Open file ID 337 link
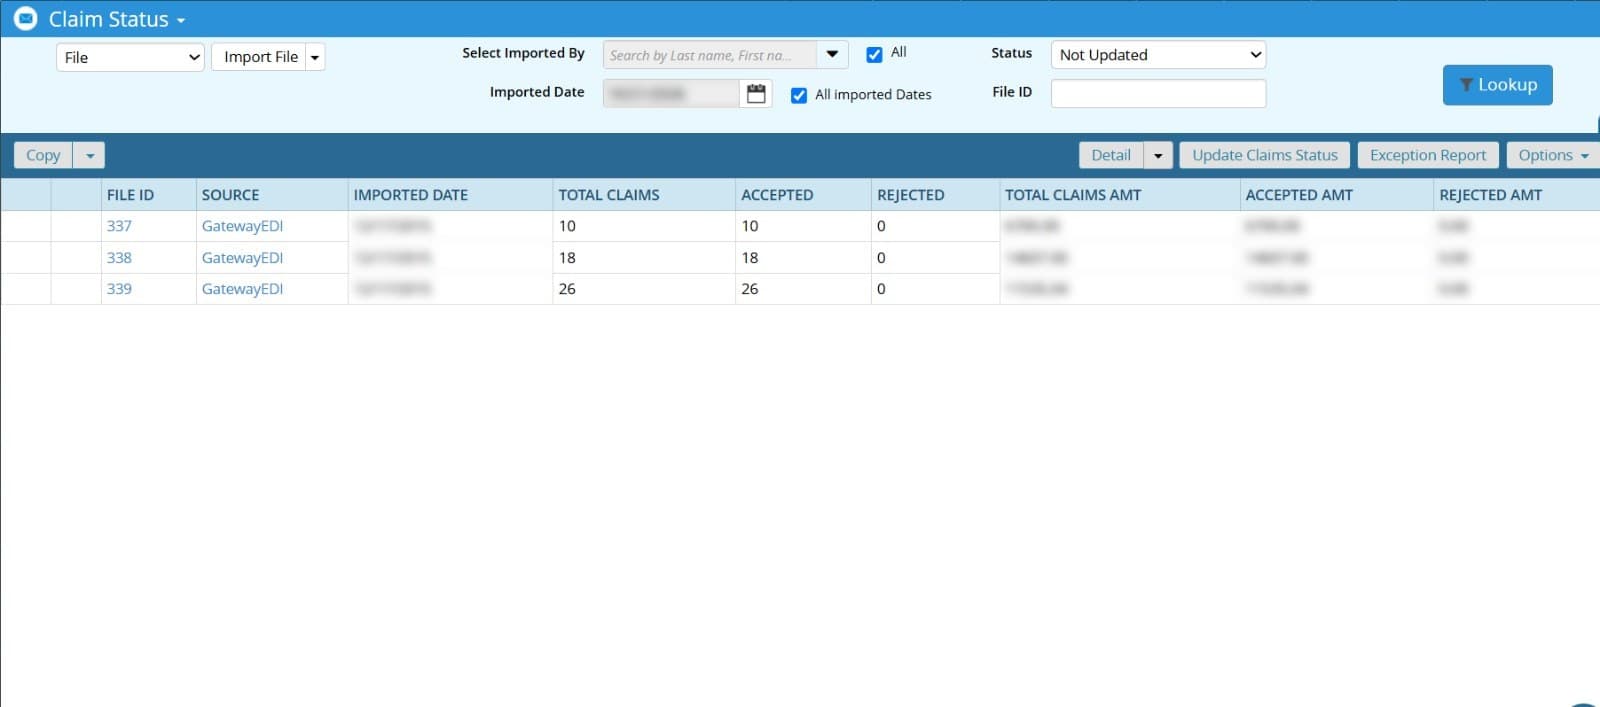Viewport: 1600px width, 707px height. 119,226
